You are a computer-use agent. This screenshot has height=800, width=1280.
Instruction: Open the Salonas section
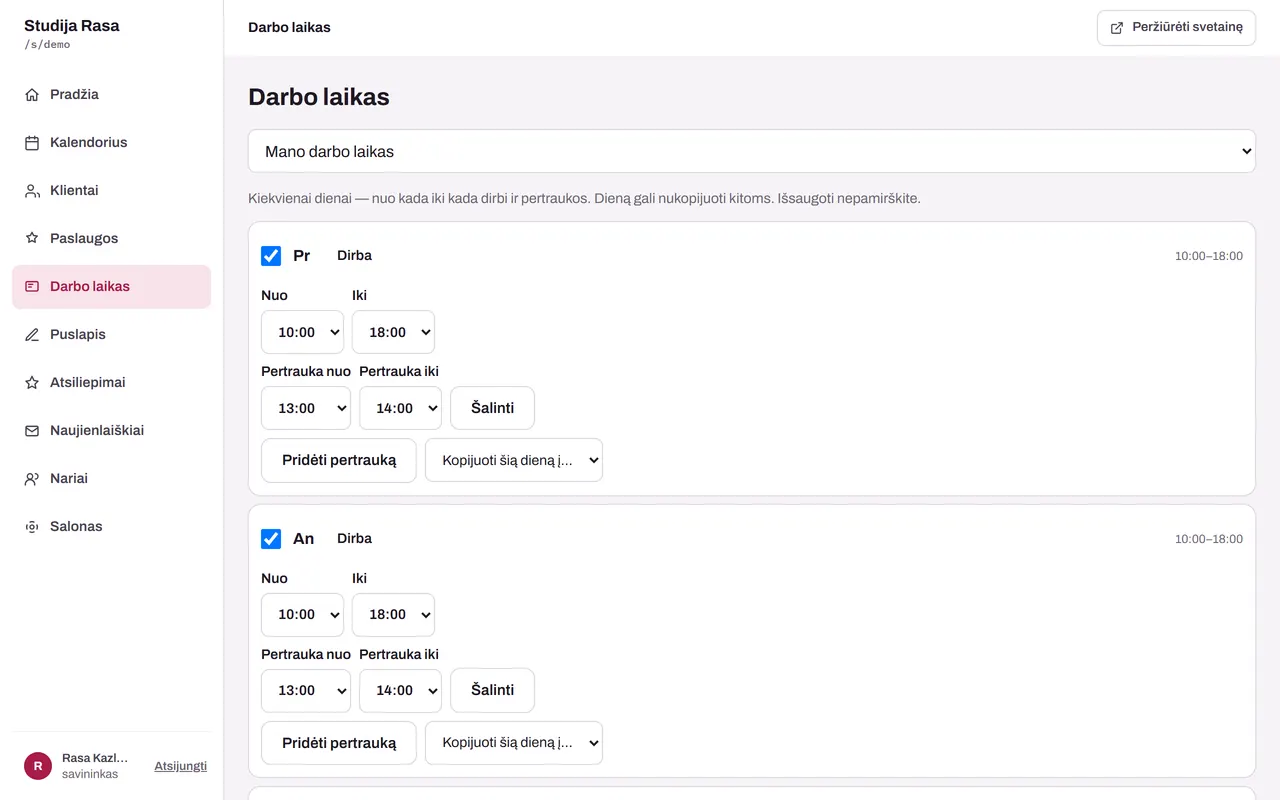pyautogui.click(x=111, y=527)
